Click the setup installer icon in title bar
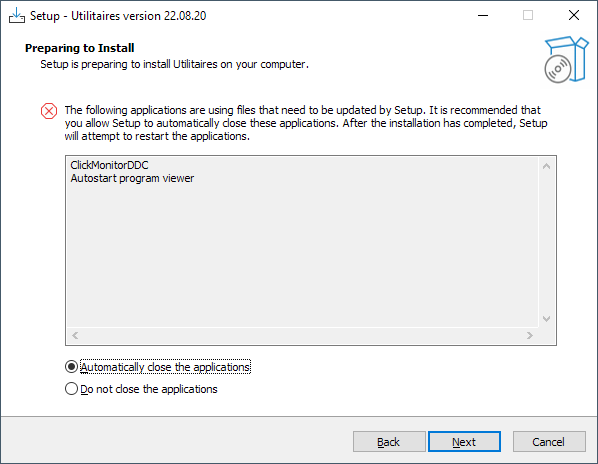 (x=17, y=16)
